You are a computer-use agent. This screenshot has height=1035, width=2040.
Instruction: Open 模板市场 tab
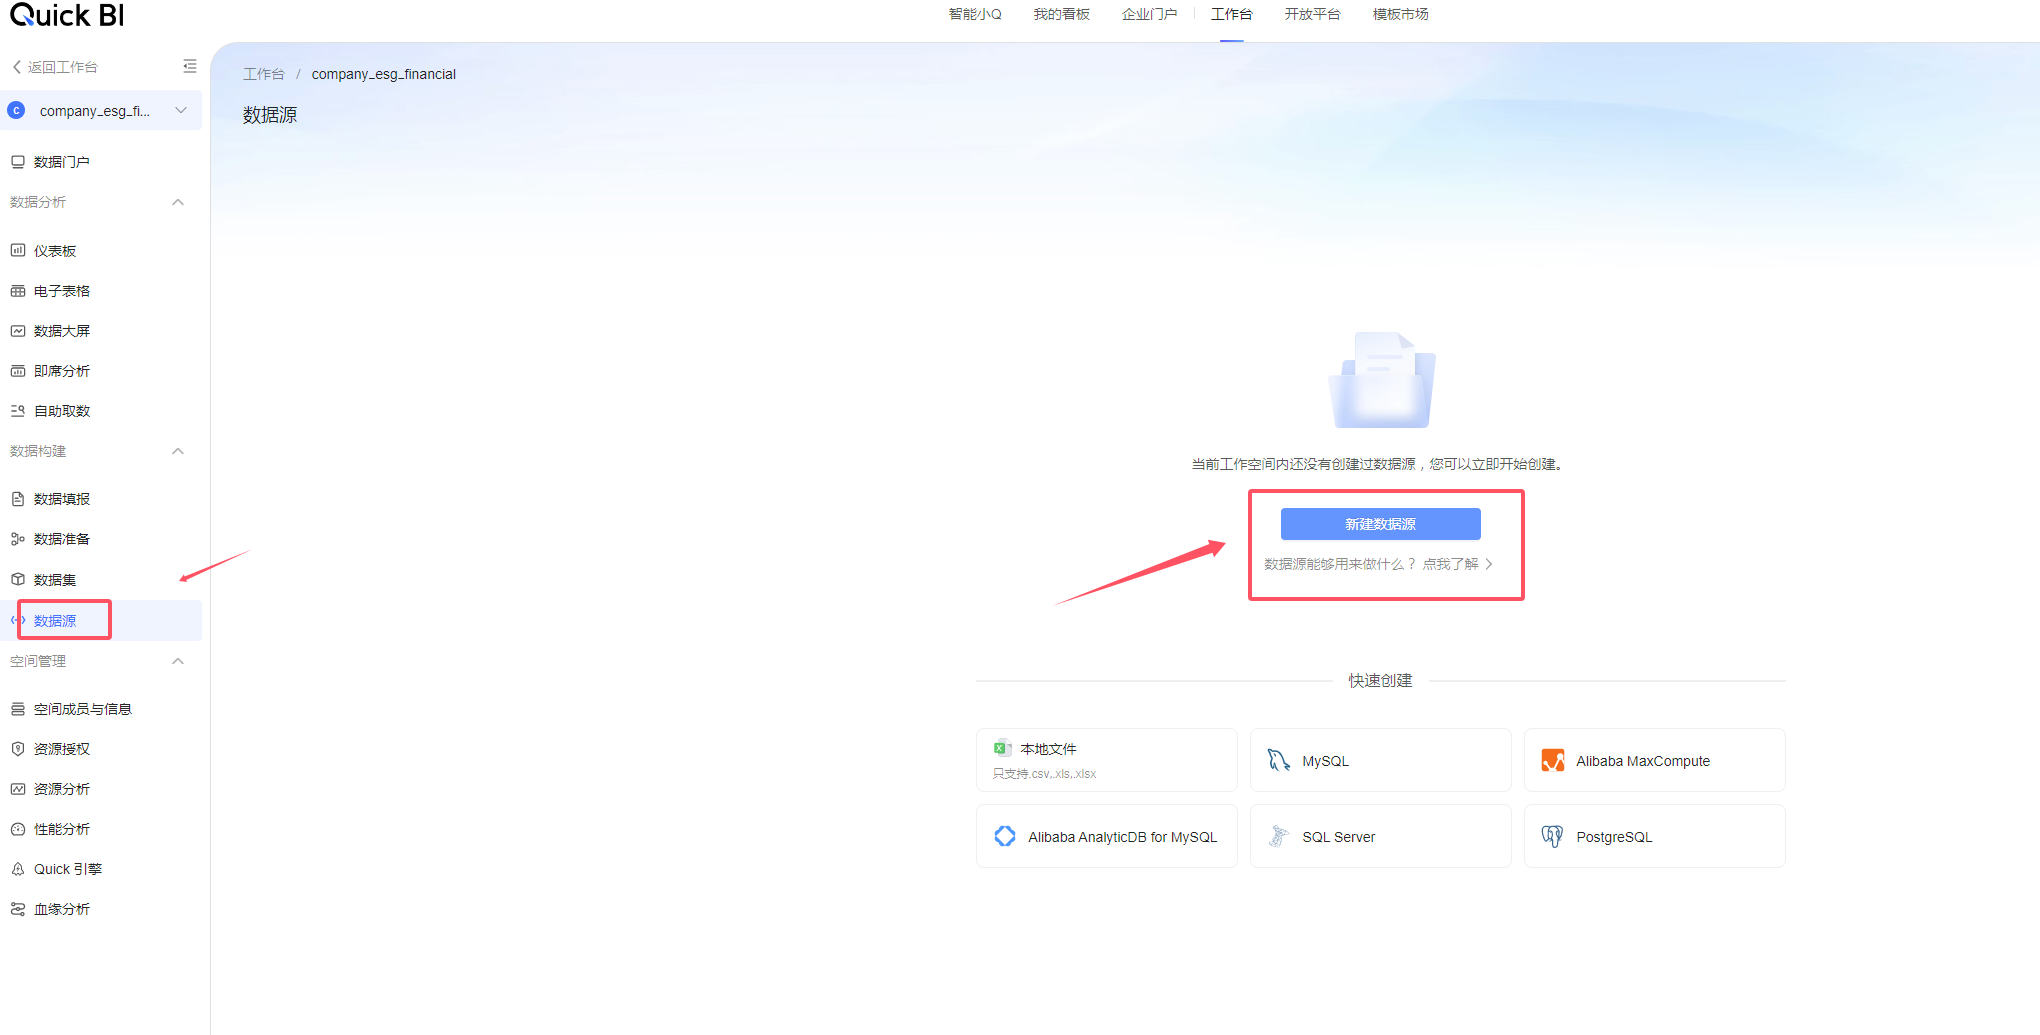pos(1401,14)
